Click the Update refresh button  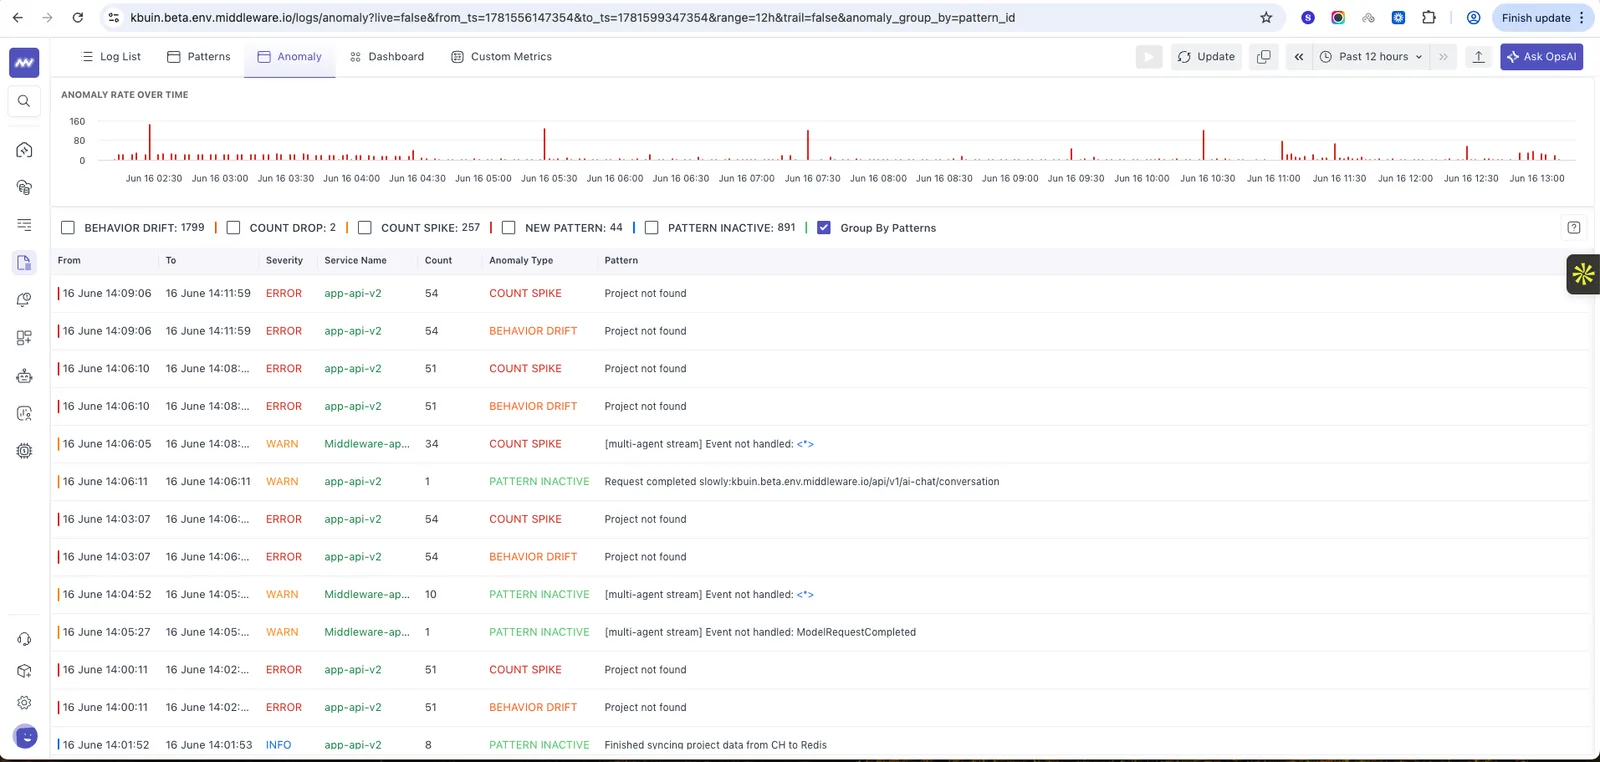point(1206,57)
